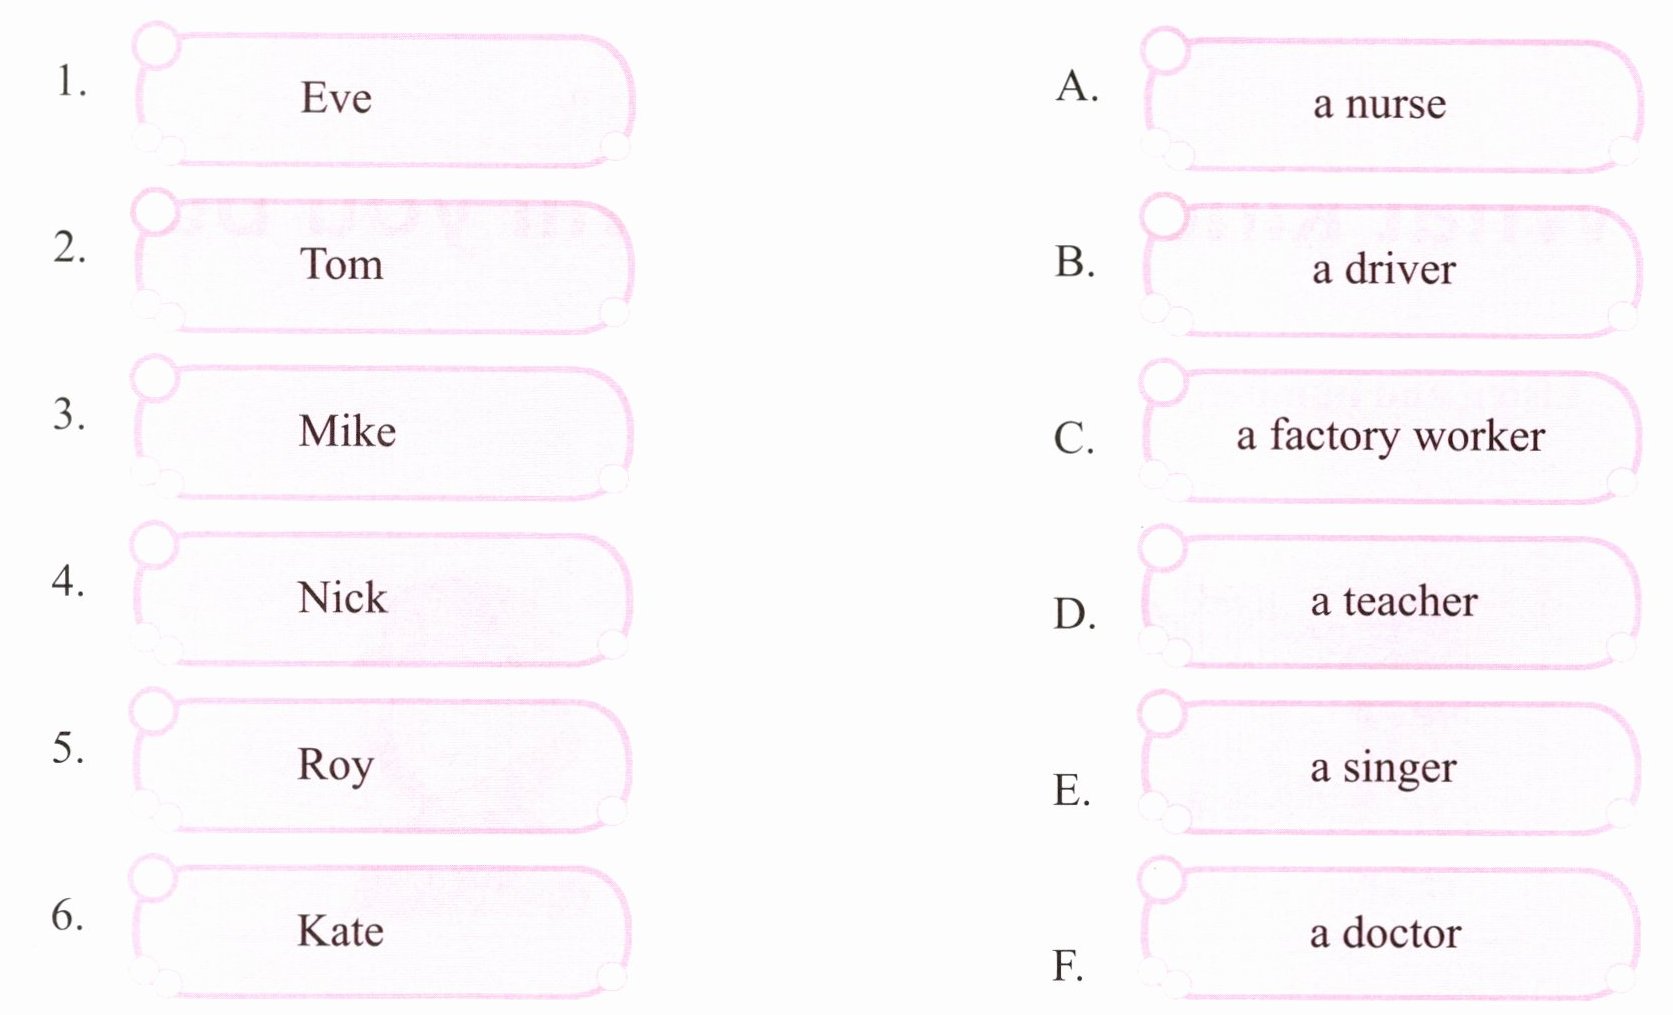1673x1015 pixels.
Task: Click the number 3 label
Action: point(69,415)
